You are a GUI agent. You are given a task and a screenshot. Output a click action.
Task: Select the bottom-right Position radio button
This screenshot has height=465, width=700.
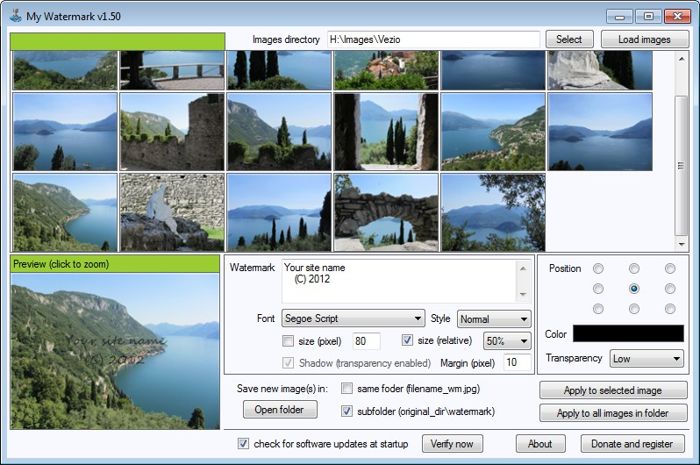670,309
